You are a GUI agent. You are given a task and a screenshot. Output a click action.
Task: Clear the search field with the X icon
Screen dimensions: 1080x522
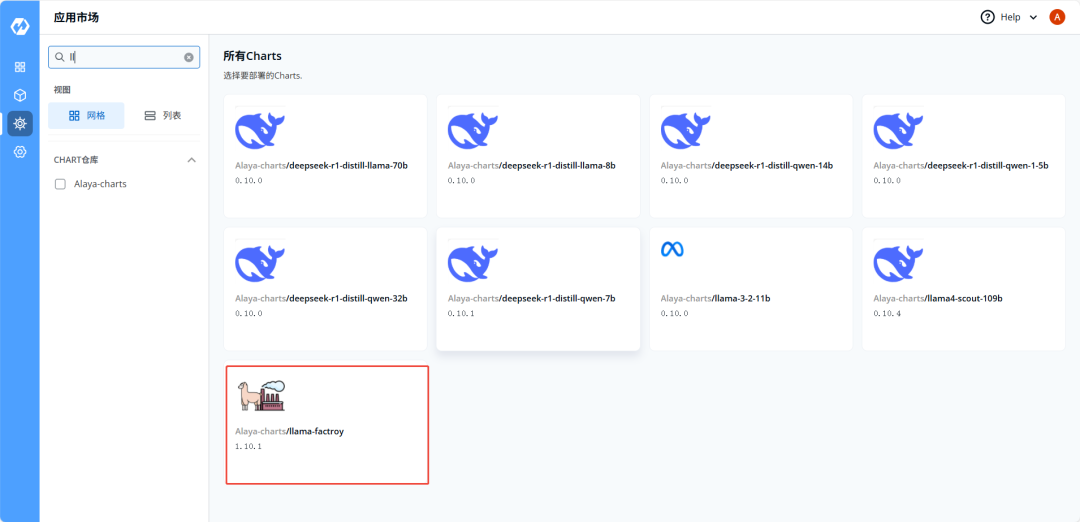pos(189,57)
